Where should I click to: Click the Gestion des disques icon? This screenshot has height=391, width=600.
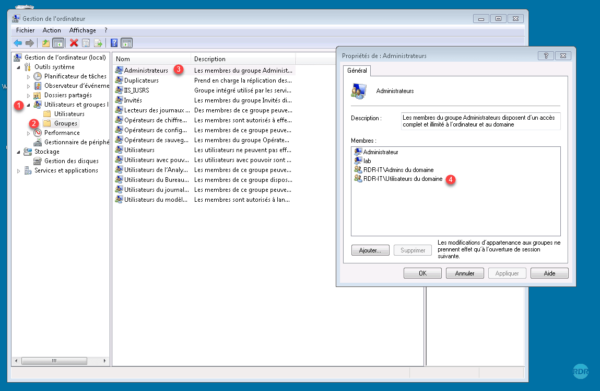click(x=38, y=161)
